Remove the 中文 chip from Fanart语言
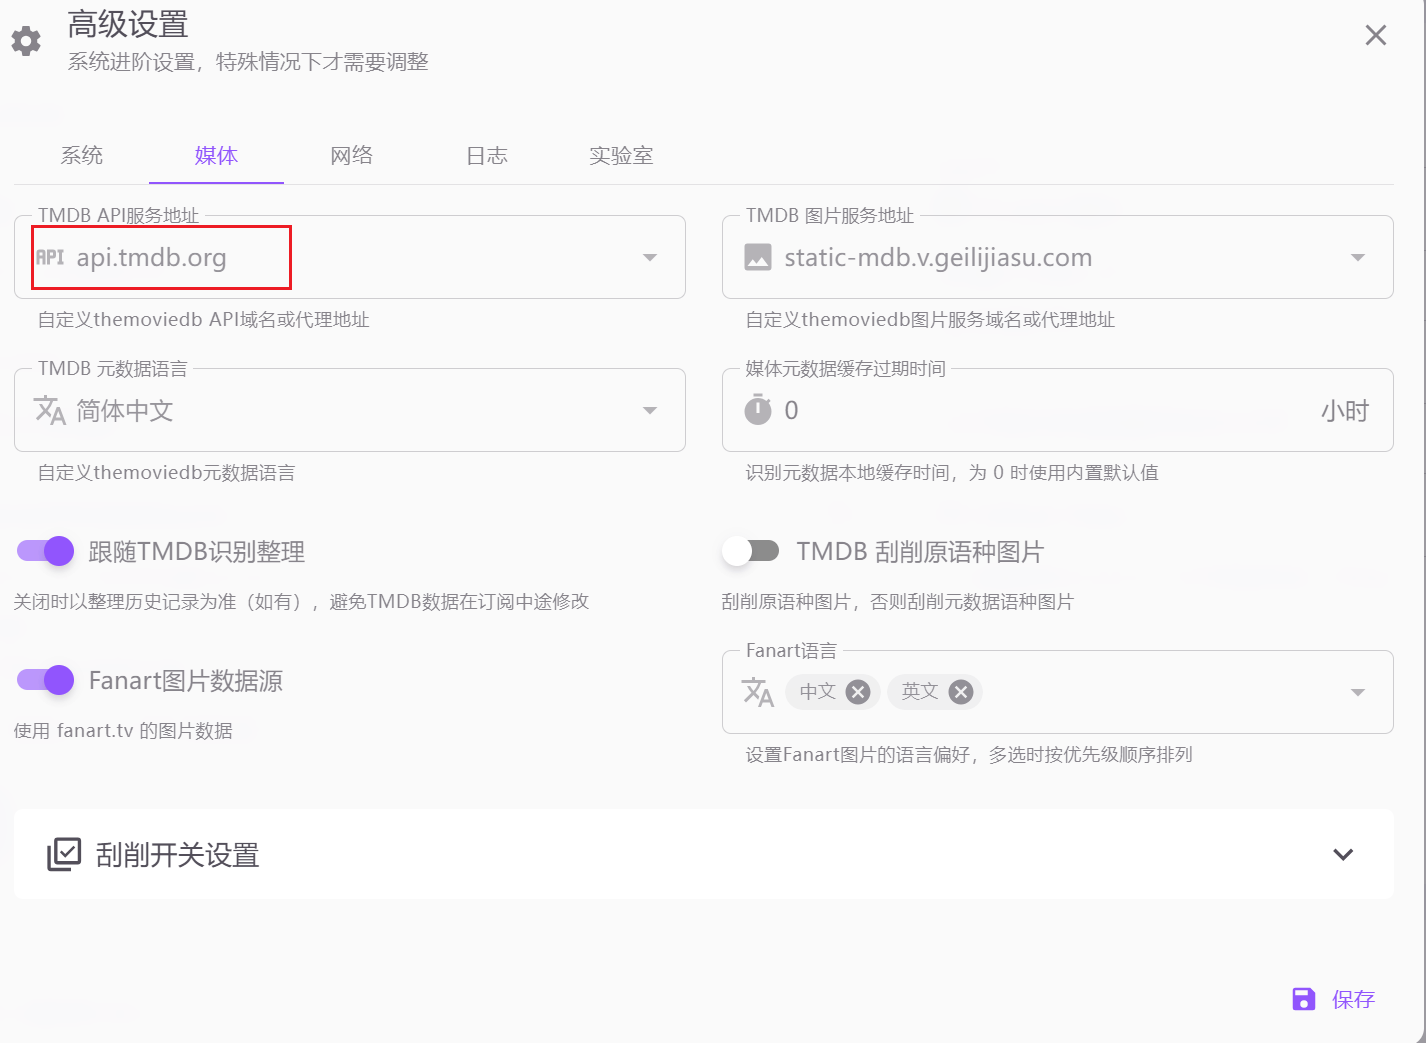The width and height of the screenshot is (1426, 1043). [858, 692]
